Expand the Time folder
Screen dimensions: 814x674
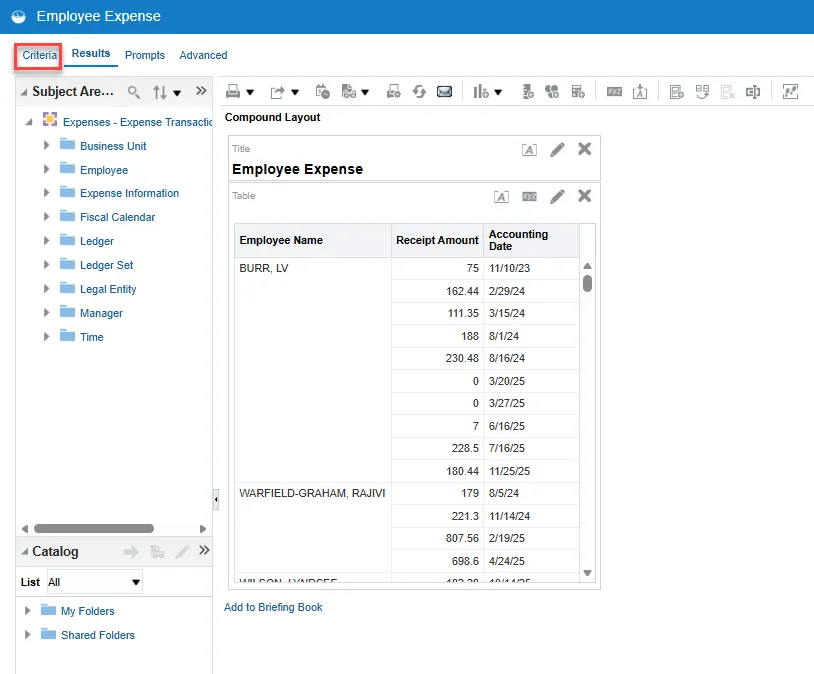tap(46, 336)
